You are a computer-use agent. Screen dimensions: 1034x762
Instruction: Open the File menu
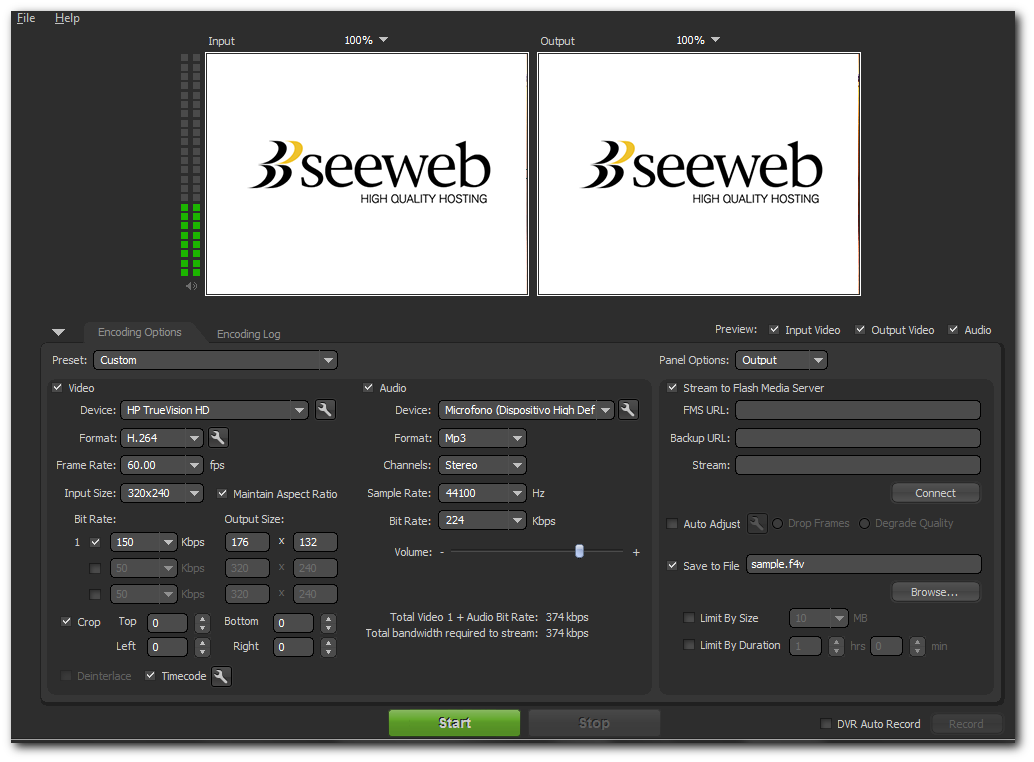pyautogui.click(x=26, y=18)
